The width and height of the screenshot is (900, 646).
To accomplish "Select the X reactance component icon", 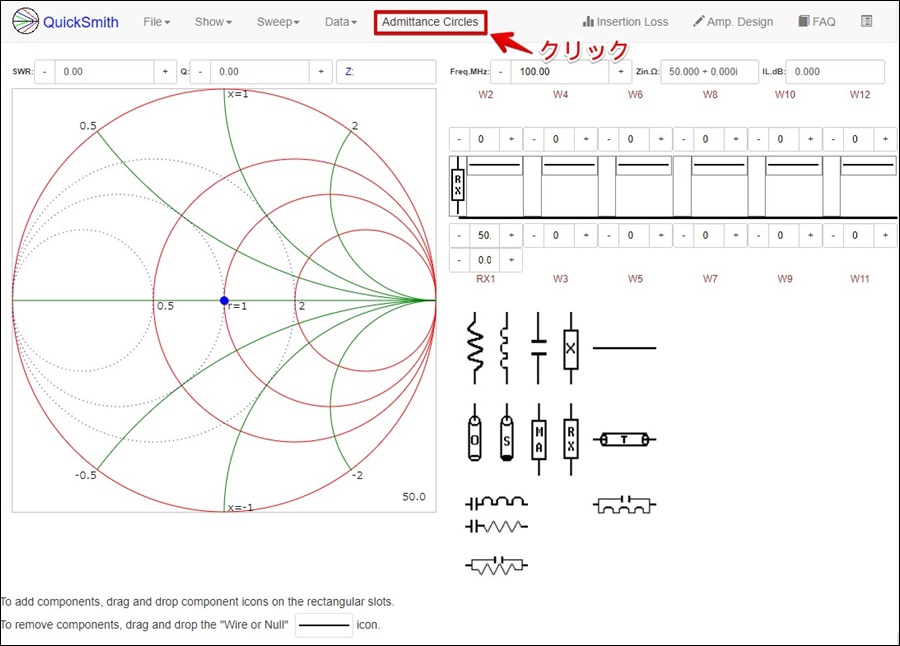I will (x=571, y=349).
